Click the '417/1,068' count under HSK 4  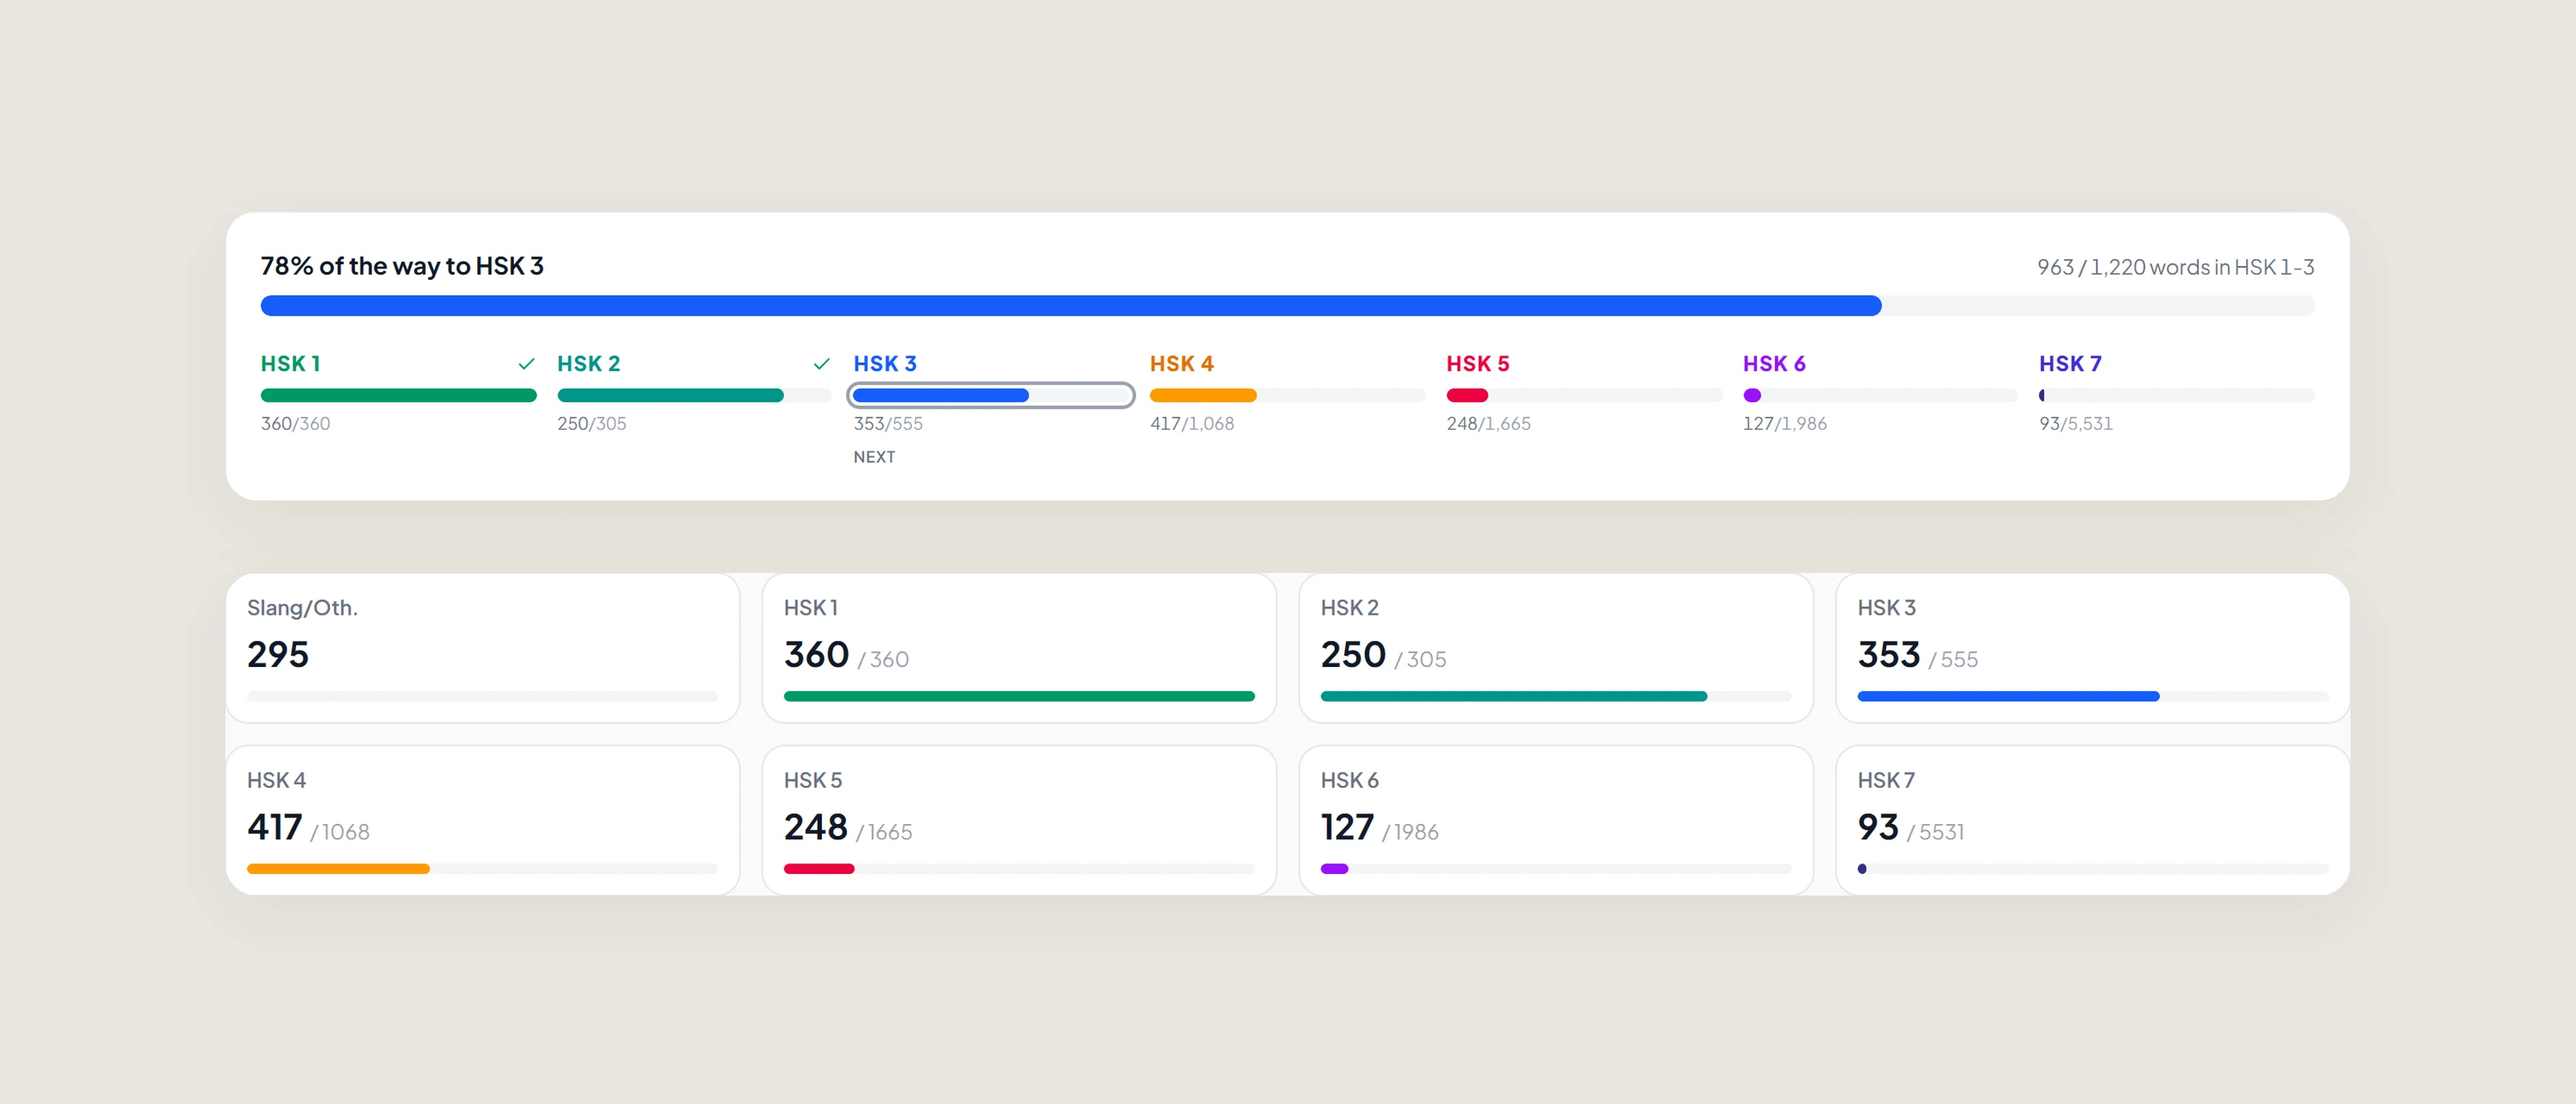[x=1192, y=424]
